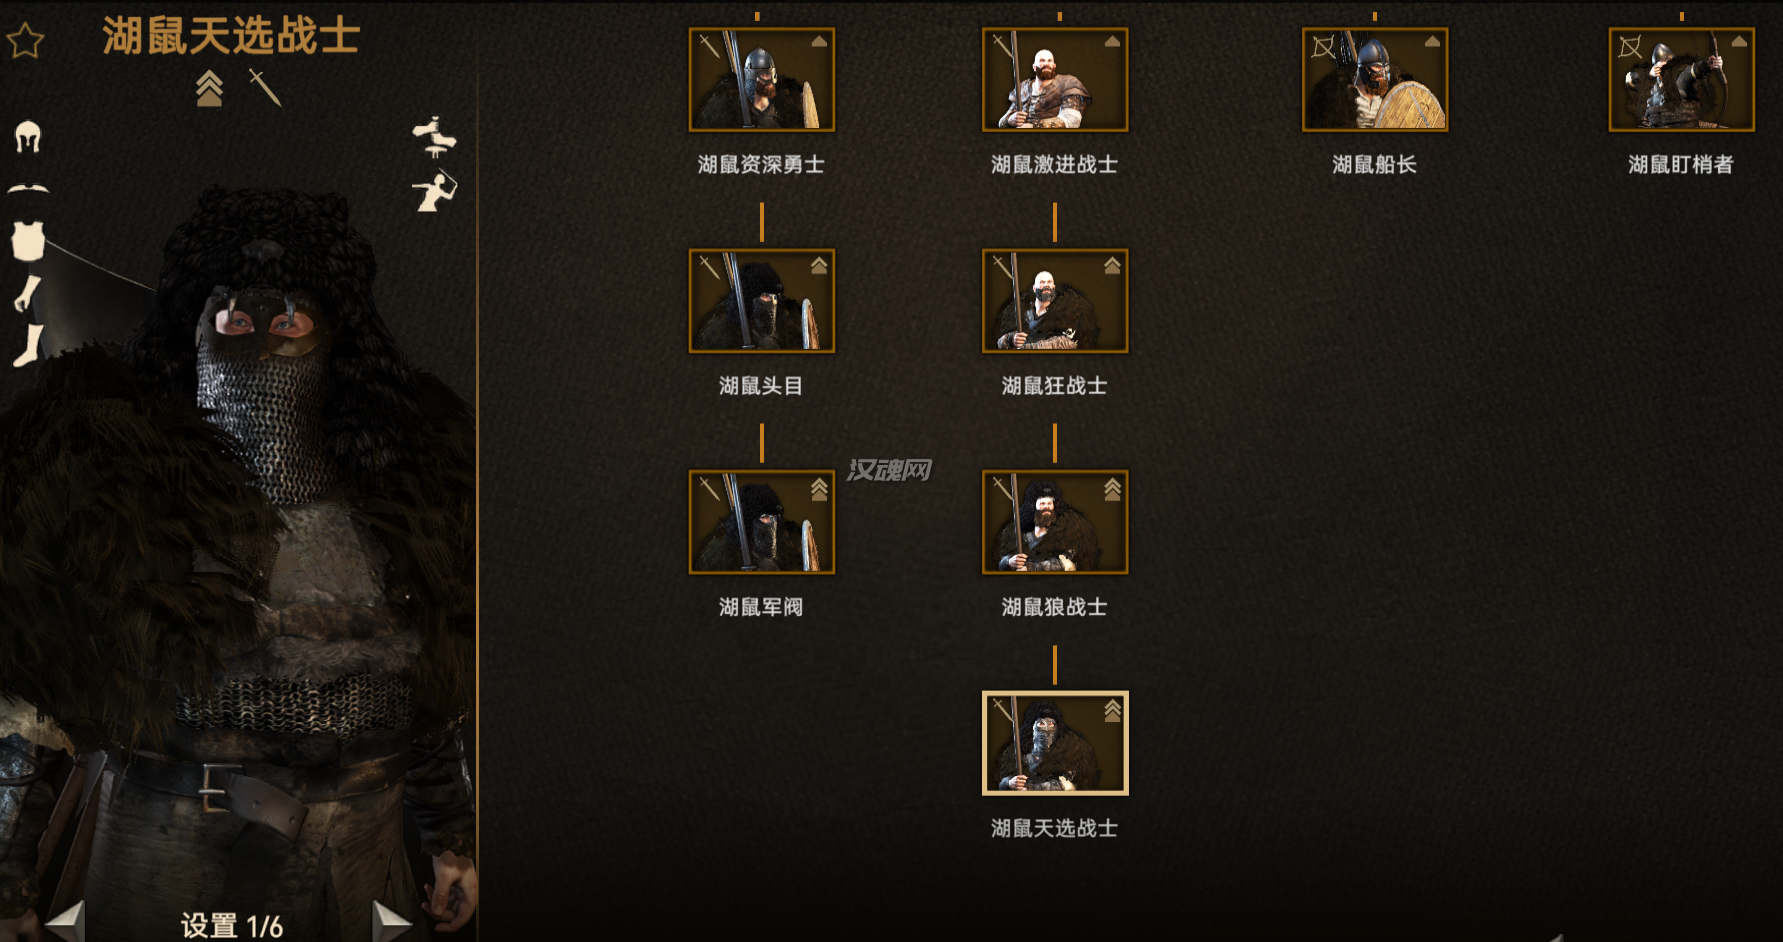Click the favorite star icon
1783x942 pixels.
[25, 41]
